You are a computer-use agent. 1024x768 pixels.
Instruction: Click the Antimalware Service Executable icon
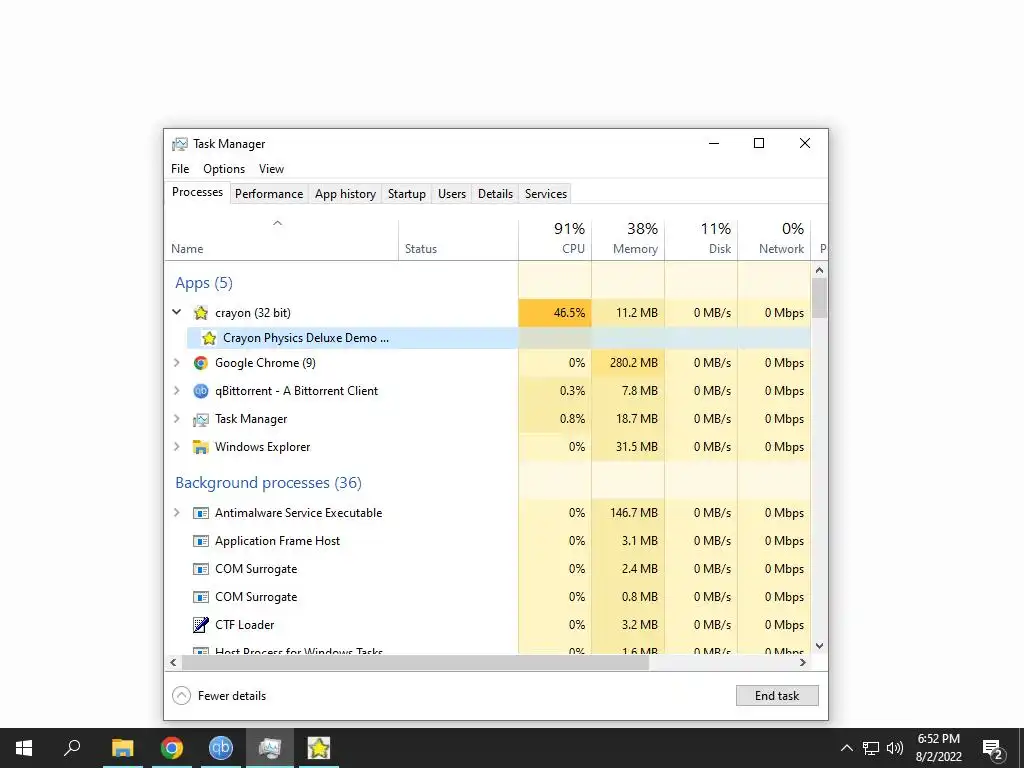(x=200, y=513)
